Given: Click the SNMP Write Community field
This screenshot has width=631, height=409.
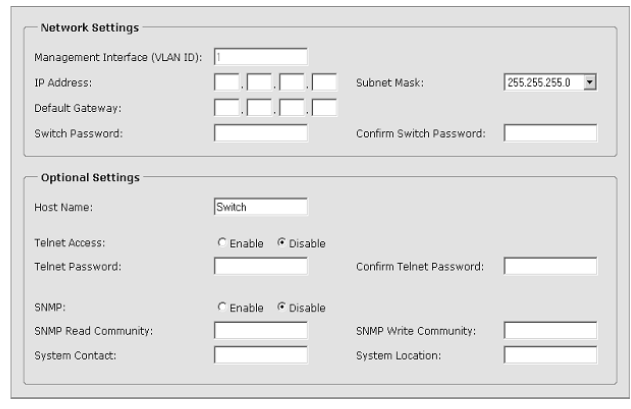Looking at the screenshot, I should point(549,330).
